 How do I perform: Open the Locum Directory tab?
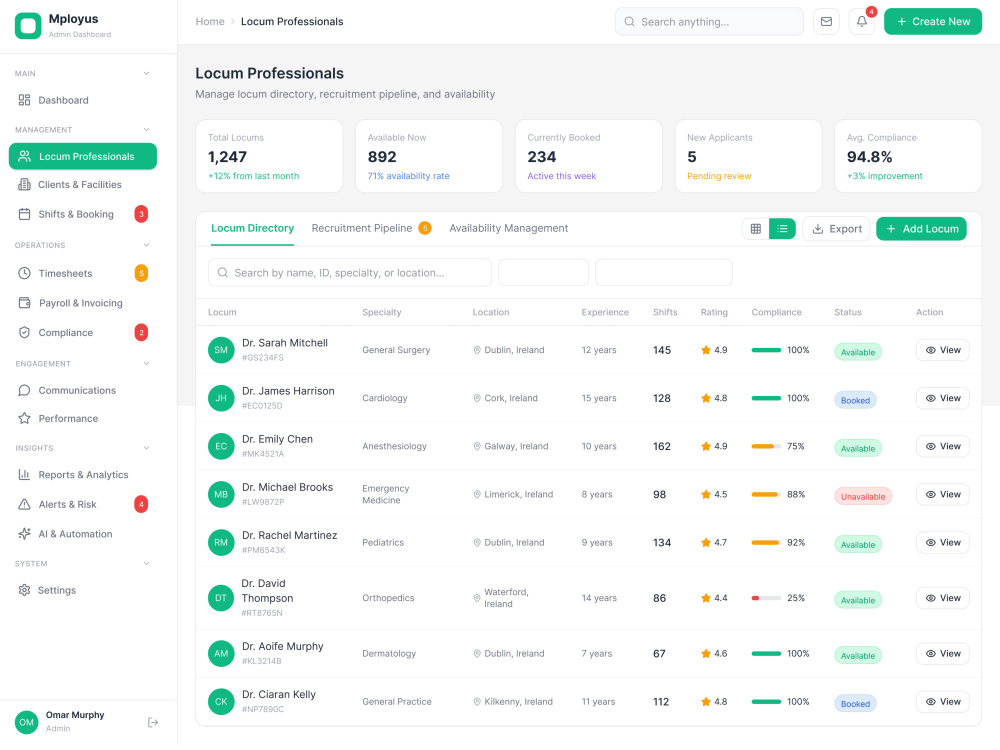[x=253, y=228]
